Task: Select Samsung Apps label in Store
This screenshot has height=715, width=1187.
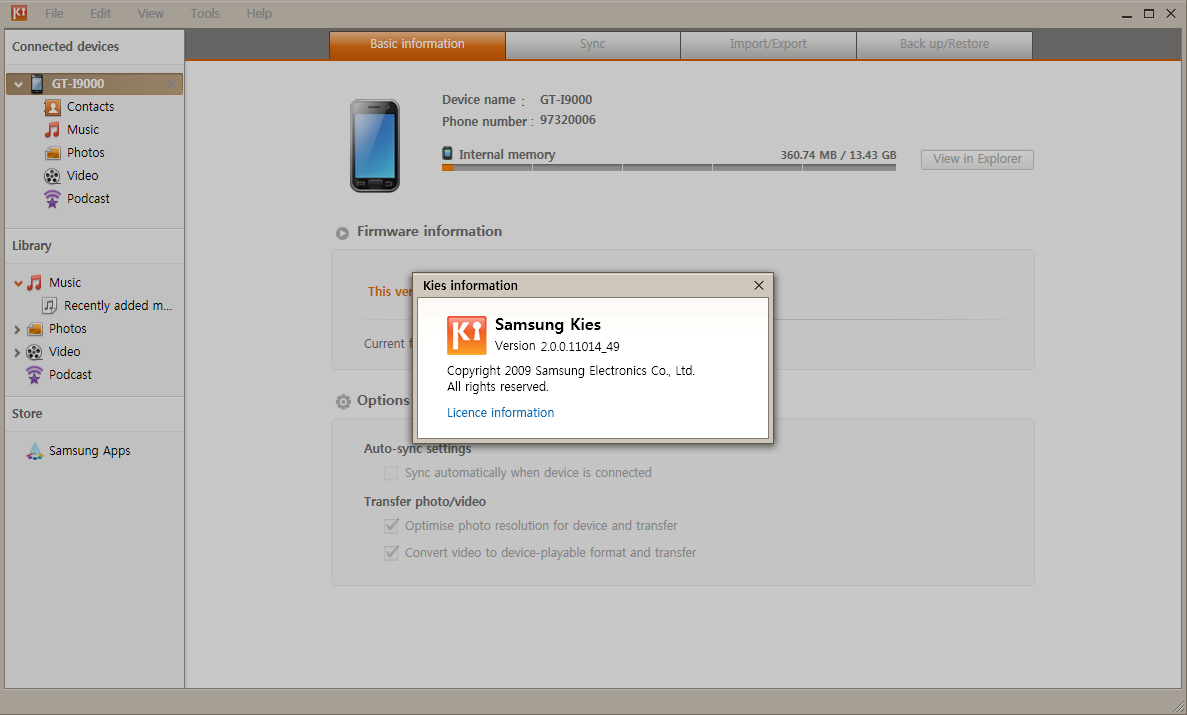Action: click(x=89, y=451)
